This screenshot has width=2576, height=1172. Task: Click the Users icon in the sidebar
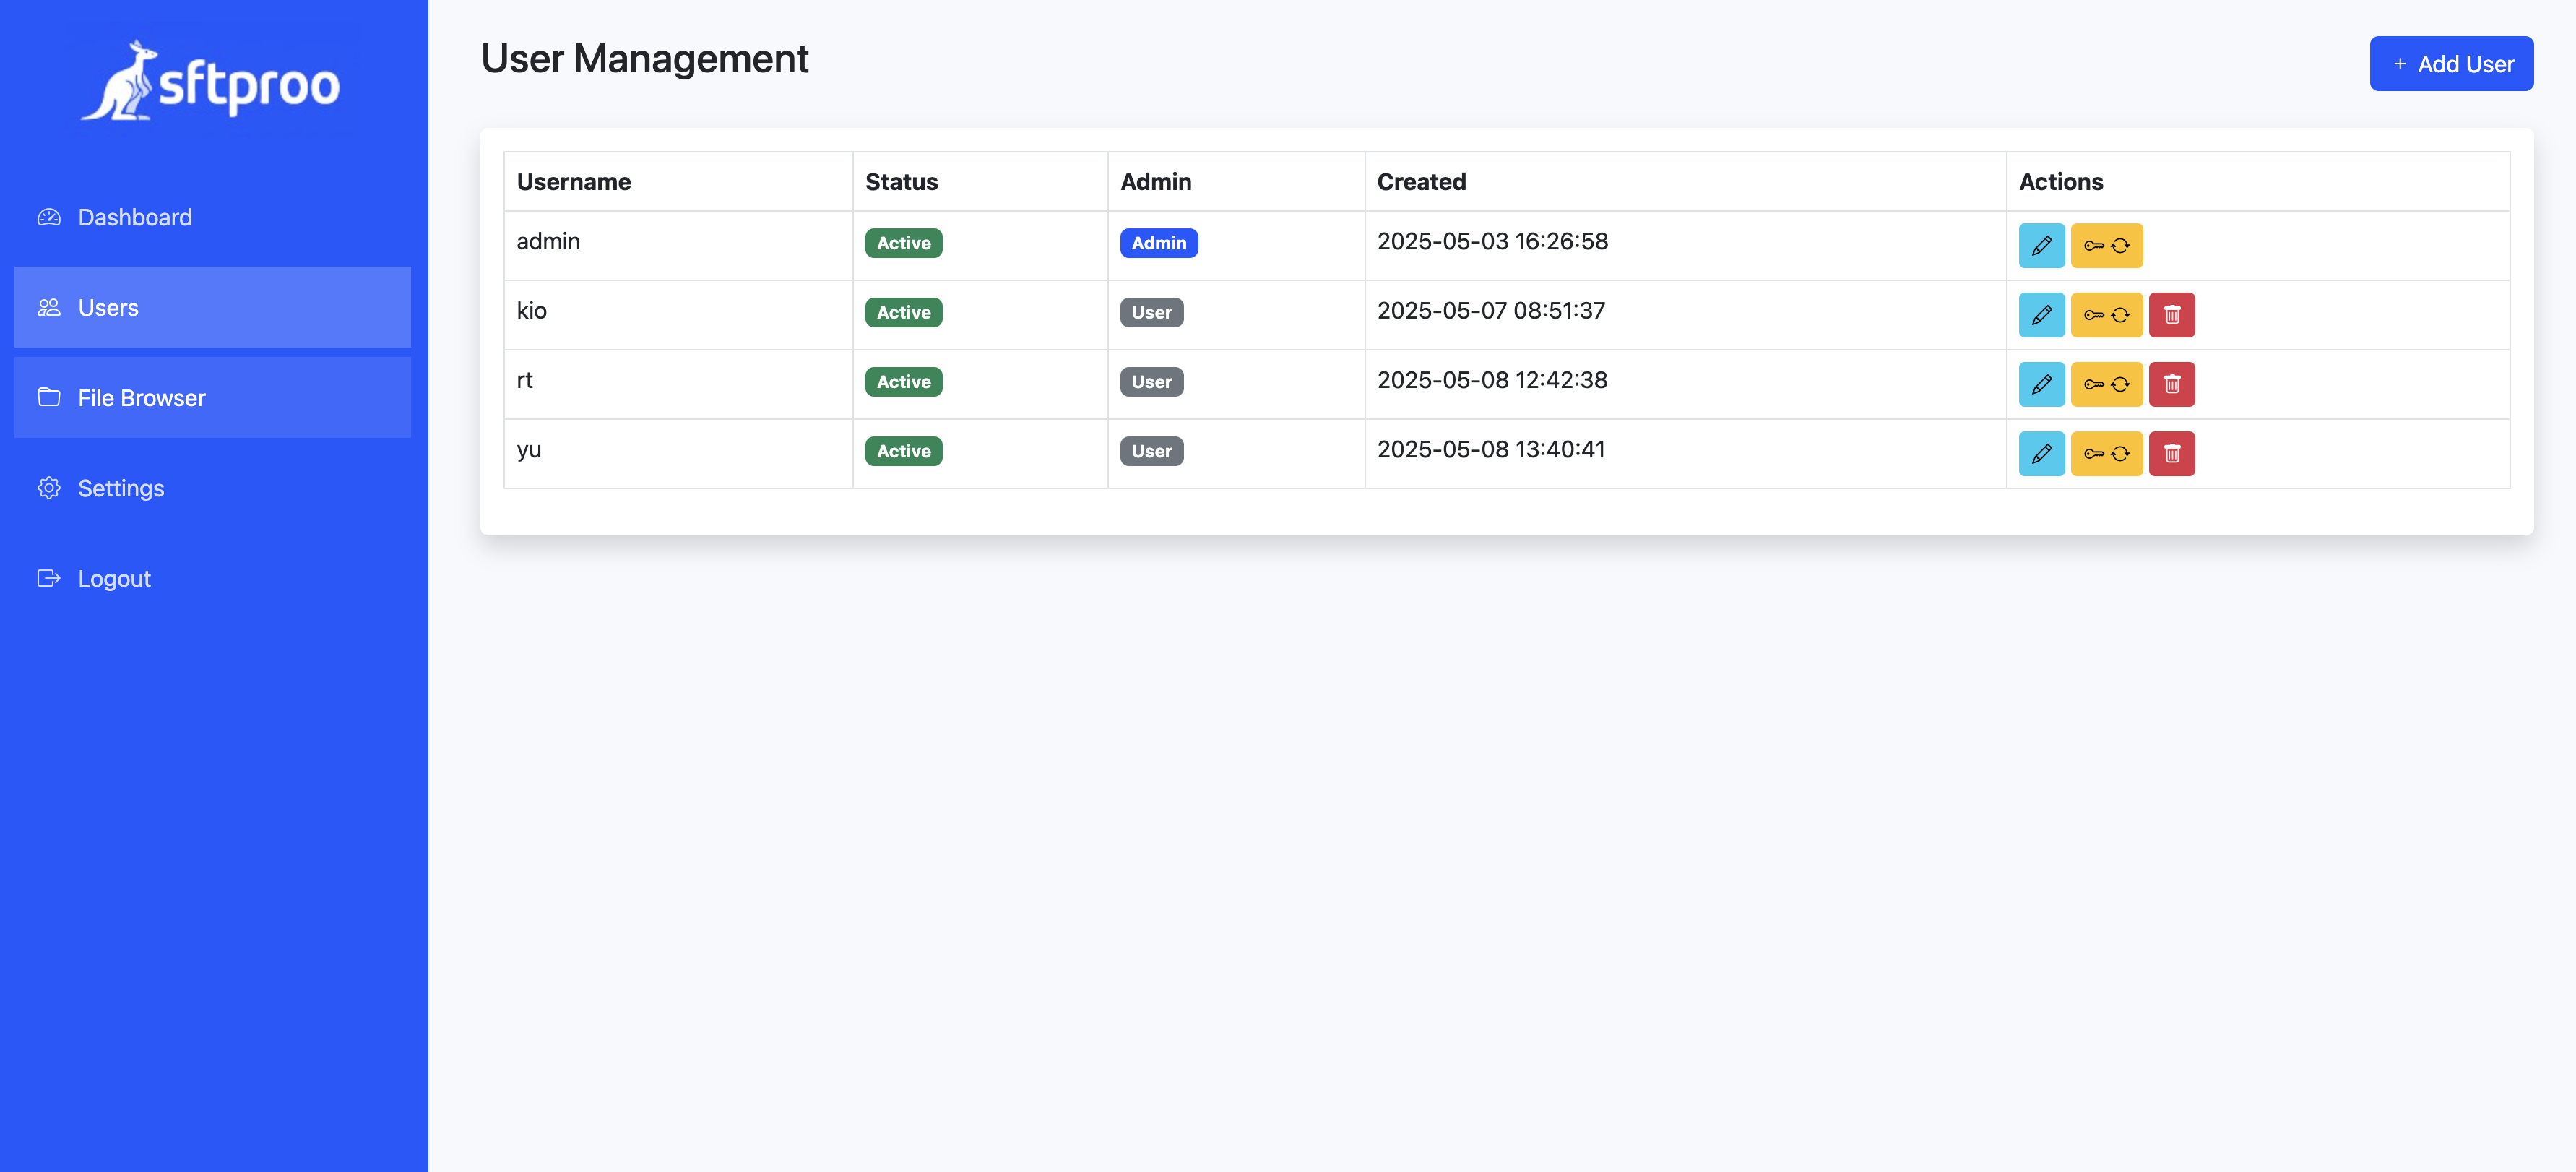click(49, 307)
